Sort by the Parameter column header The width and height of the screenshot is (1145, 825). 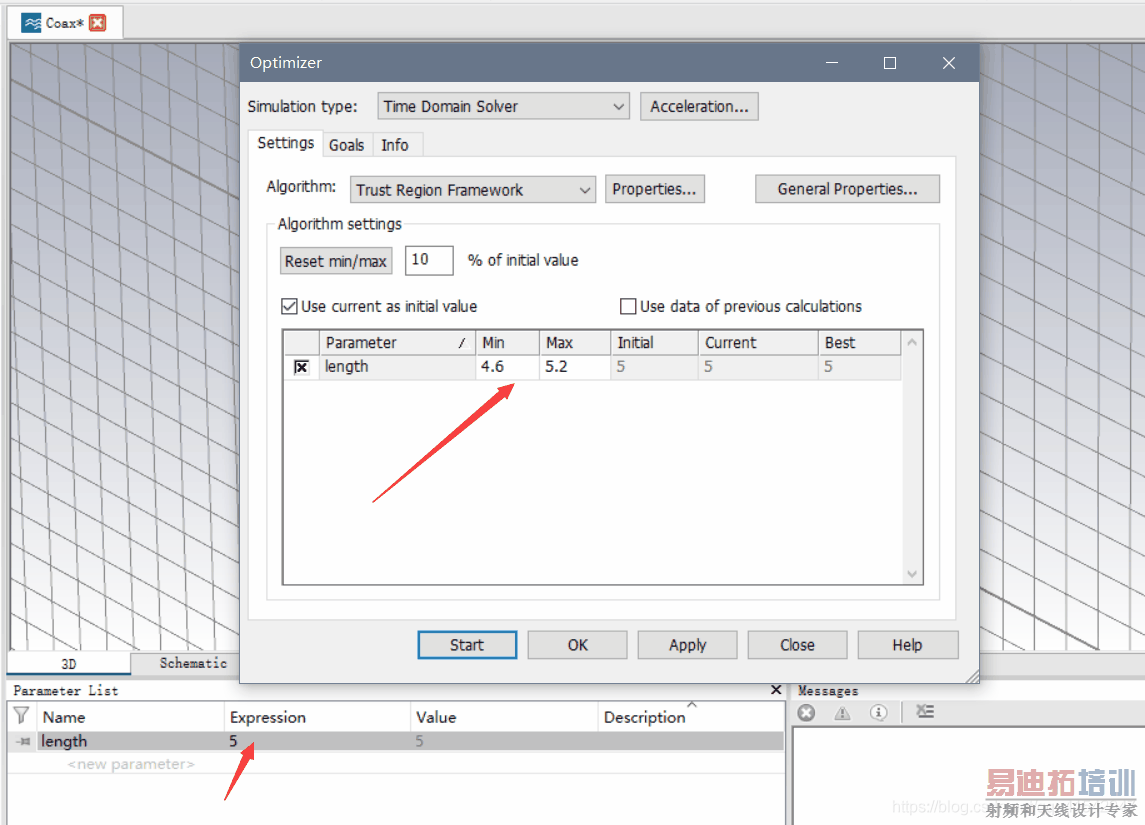[x=397, y=342]
